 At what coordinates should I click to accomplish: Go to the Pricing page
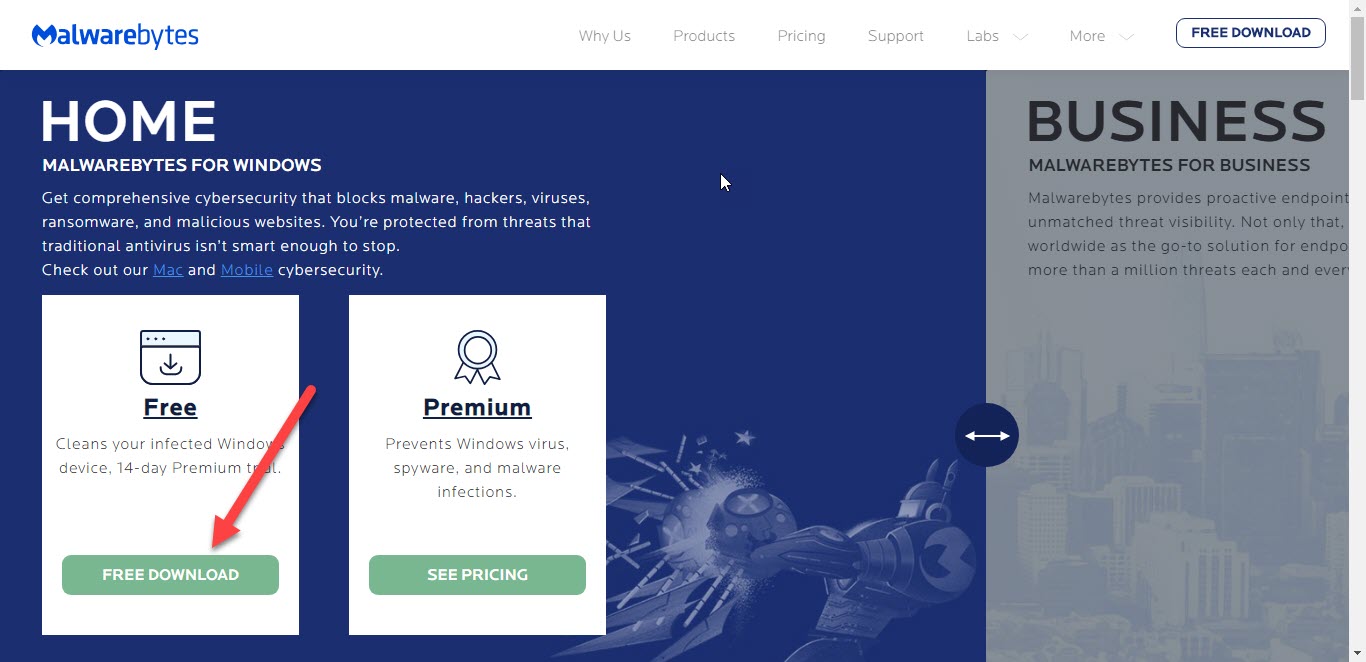(801, 36)
